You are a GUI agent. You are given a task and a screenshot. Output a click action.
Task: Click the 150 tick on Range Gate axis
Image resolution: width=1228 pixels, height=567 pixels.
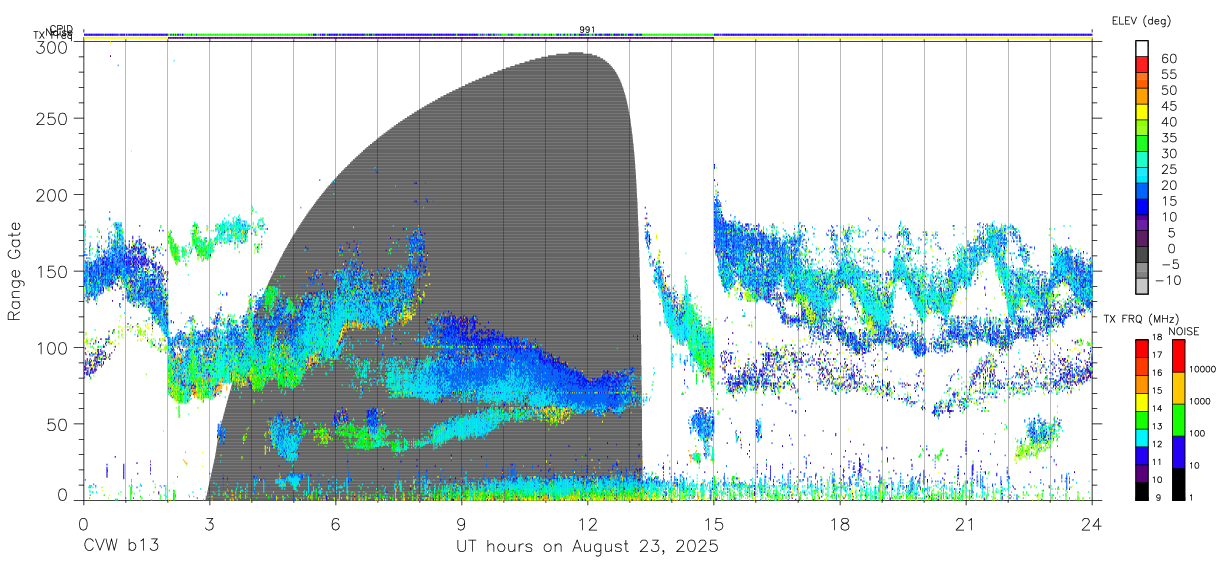[x=53, y=271]
